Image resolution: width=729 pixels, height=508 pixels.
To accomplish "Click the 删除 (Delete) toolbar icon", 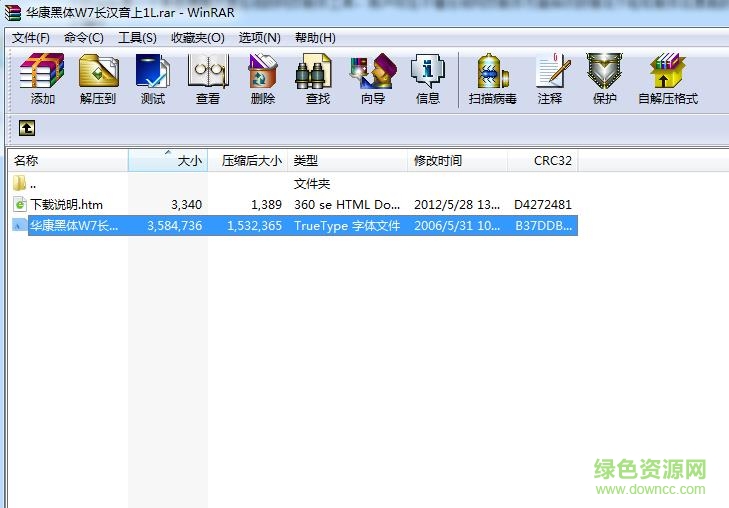I will click(x=263, y=71).
